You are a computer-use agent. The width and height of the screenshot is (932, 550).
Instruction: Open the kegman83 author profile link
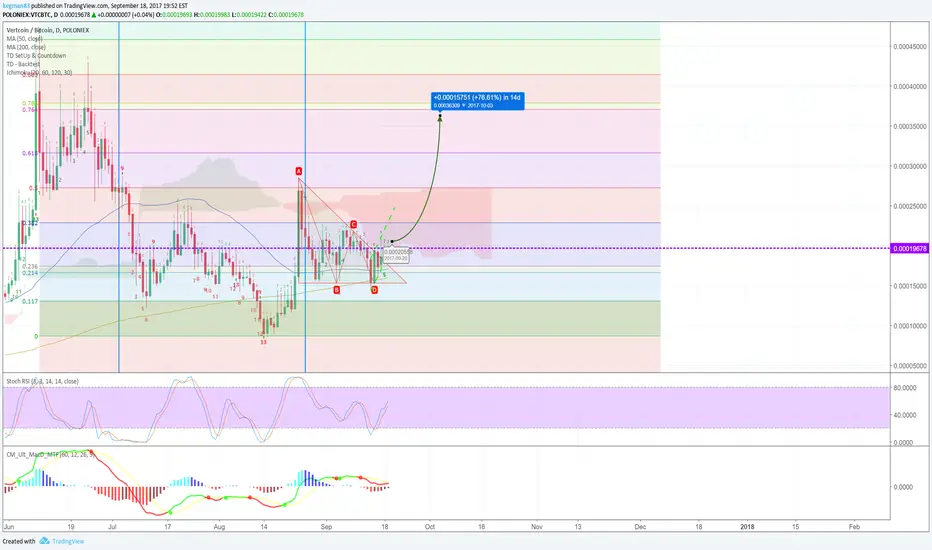(x=16, y=5)
